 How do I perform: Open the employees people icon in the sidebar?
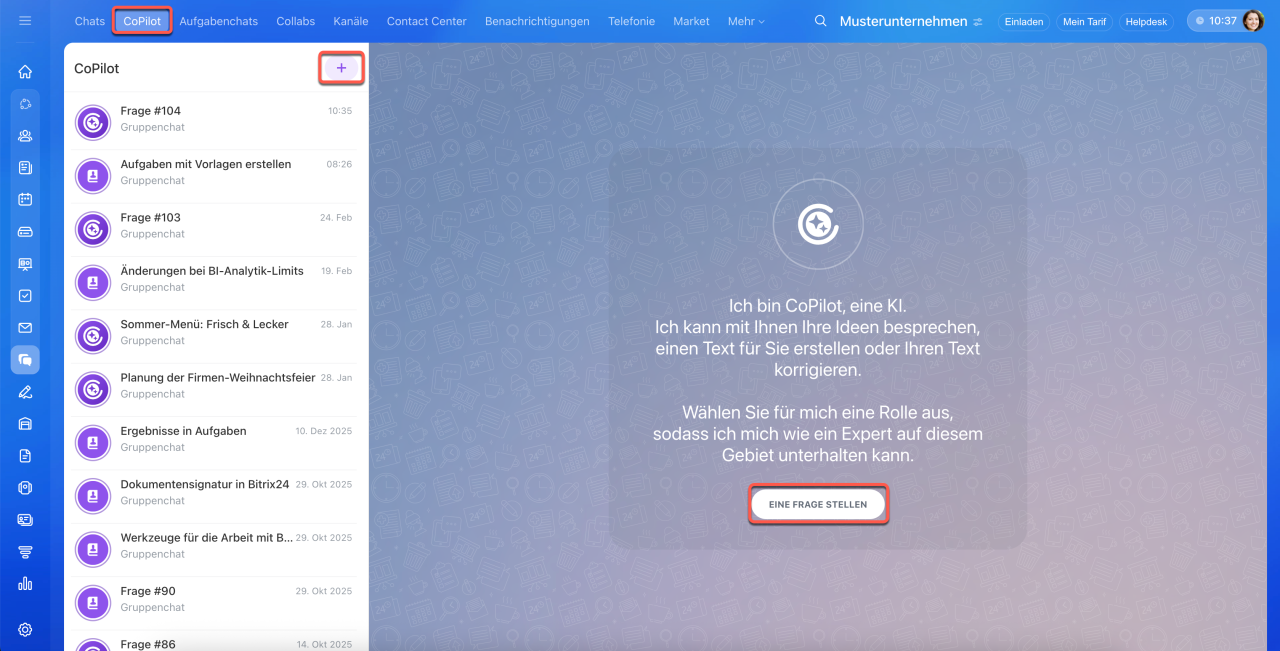click(25, 136)
